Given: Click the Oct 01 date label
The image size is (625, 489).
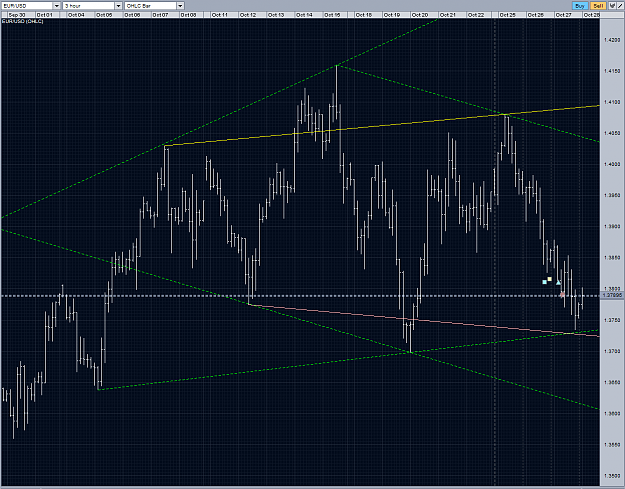Looking at the screenshot, I should tap(45, 15).
